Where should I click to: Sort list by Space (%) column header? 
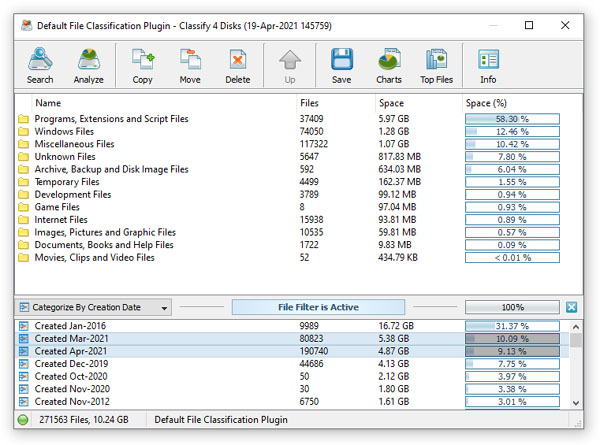coord(486,103)
